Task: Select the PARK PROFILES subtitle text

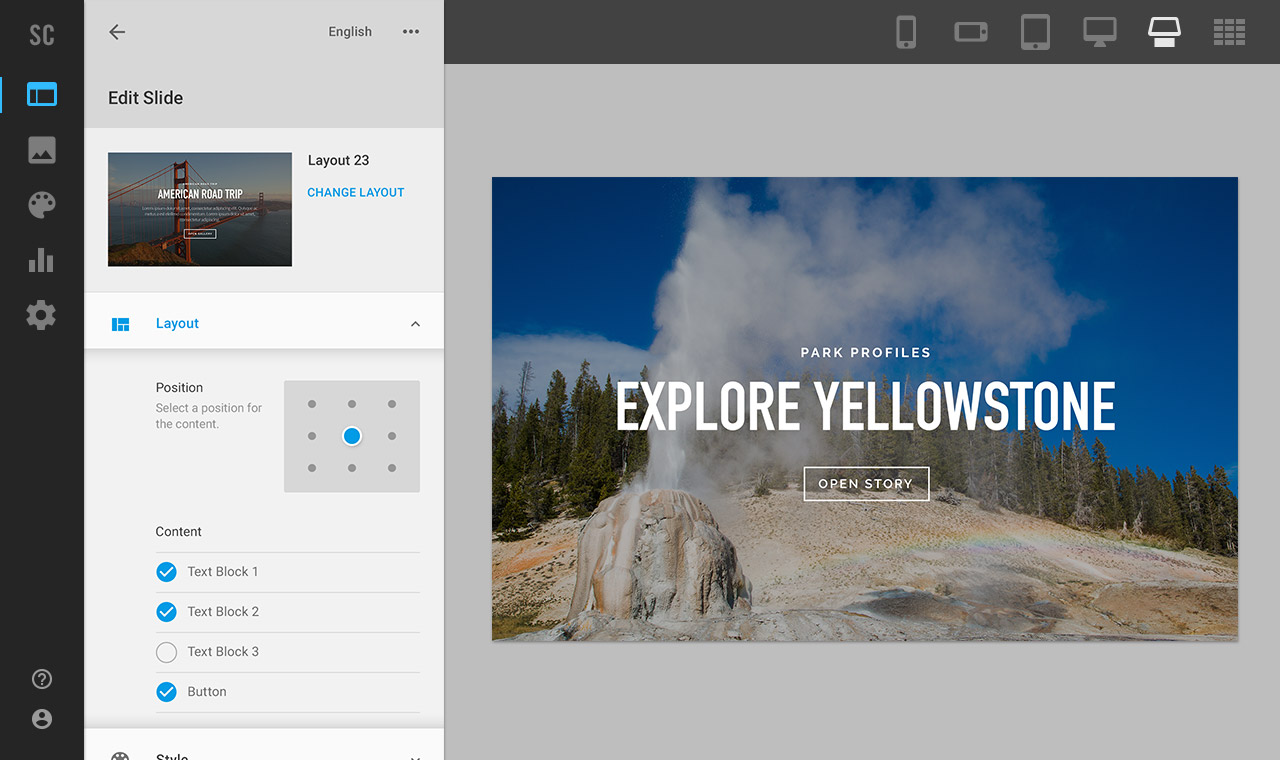Action: [x=866, y=353]
